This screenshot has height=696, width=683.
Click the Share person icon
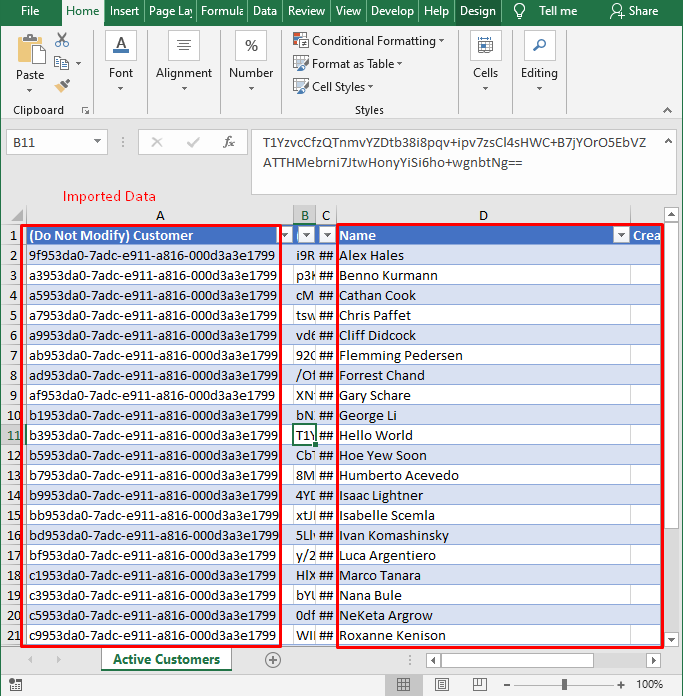617,11
